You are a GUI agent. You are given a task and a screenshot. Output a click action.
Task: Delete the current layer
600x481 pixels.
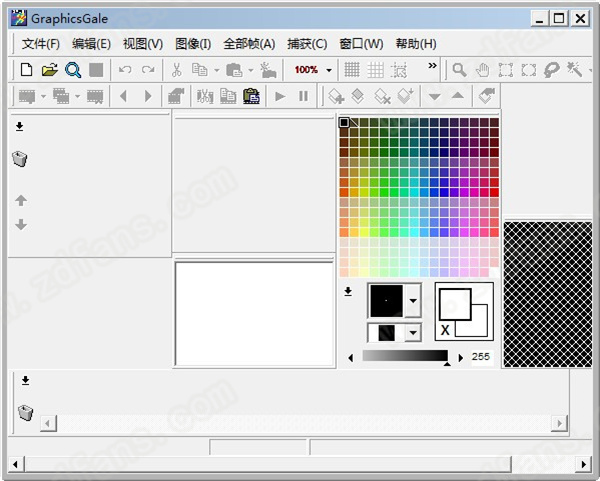[382, 96]
